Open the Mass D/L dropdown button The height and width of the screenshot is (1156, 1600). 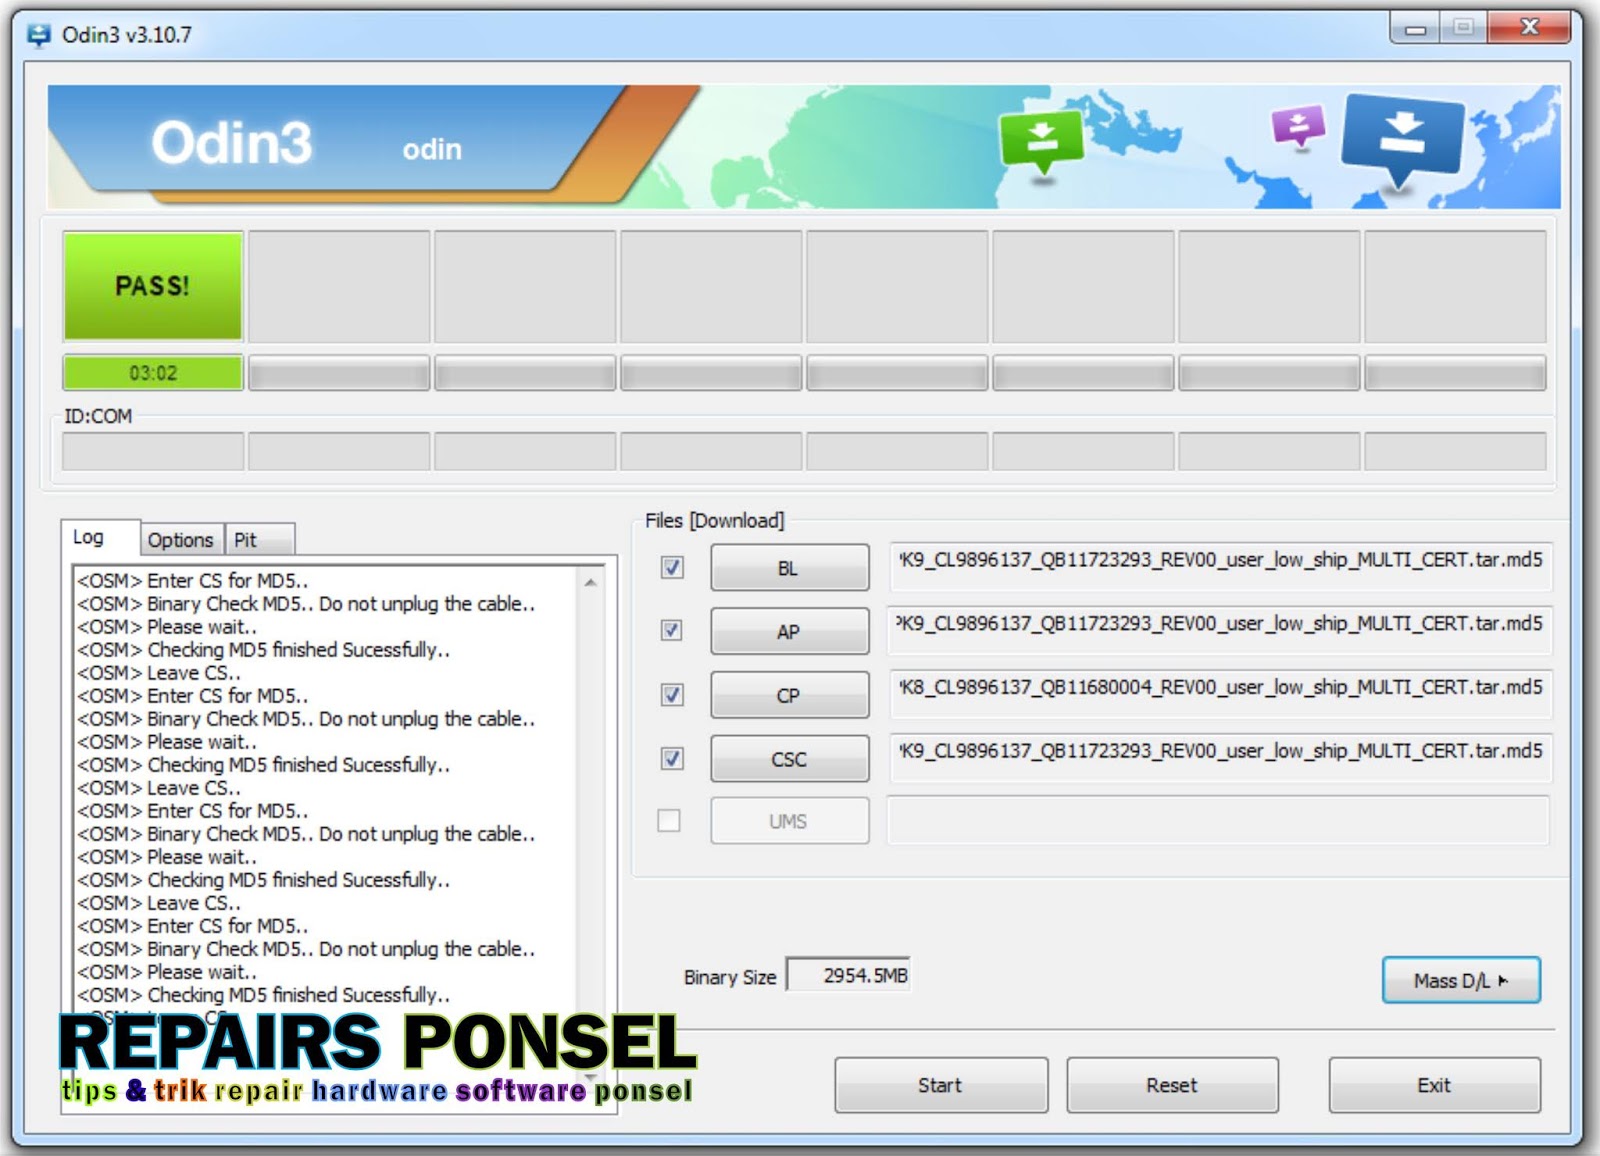pyautogui.click(x=1461, y=980)
